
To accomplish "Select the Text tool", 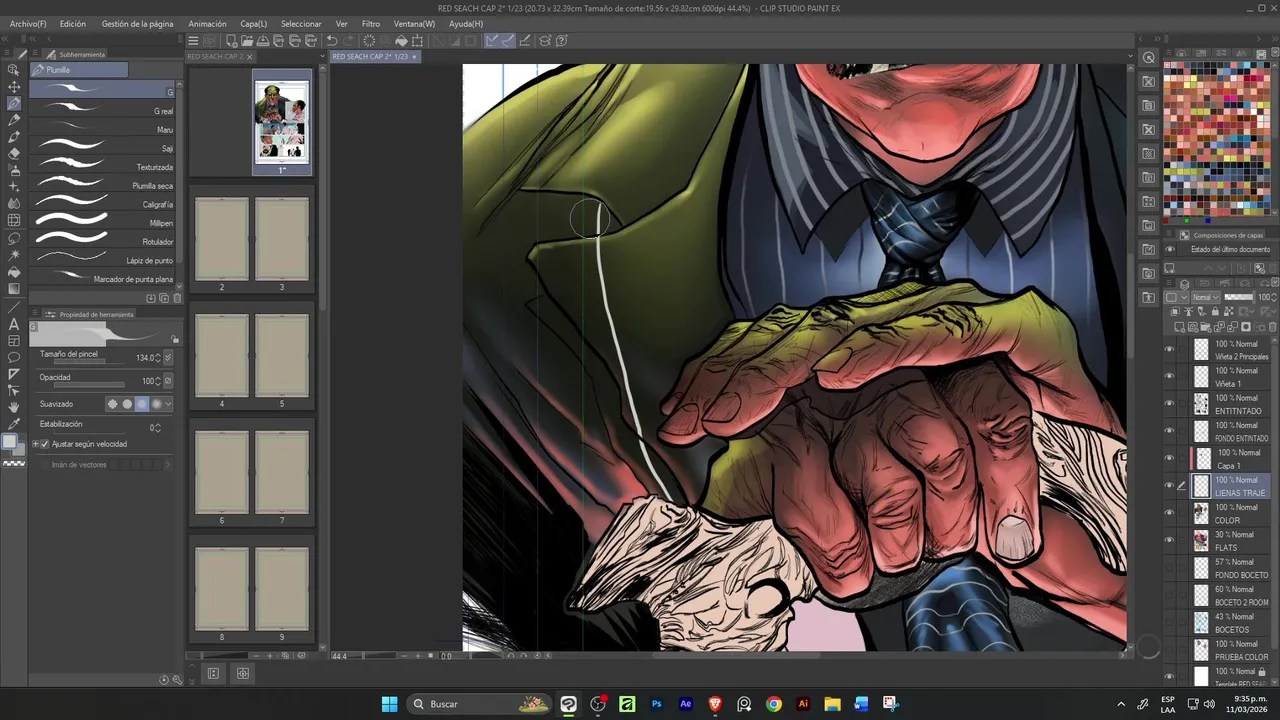I will [x=14, y=324].
